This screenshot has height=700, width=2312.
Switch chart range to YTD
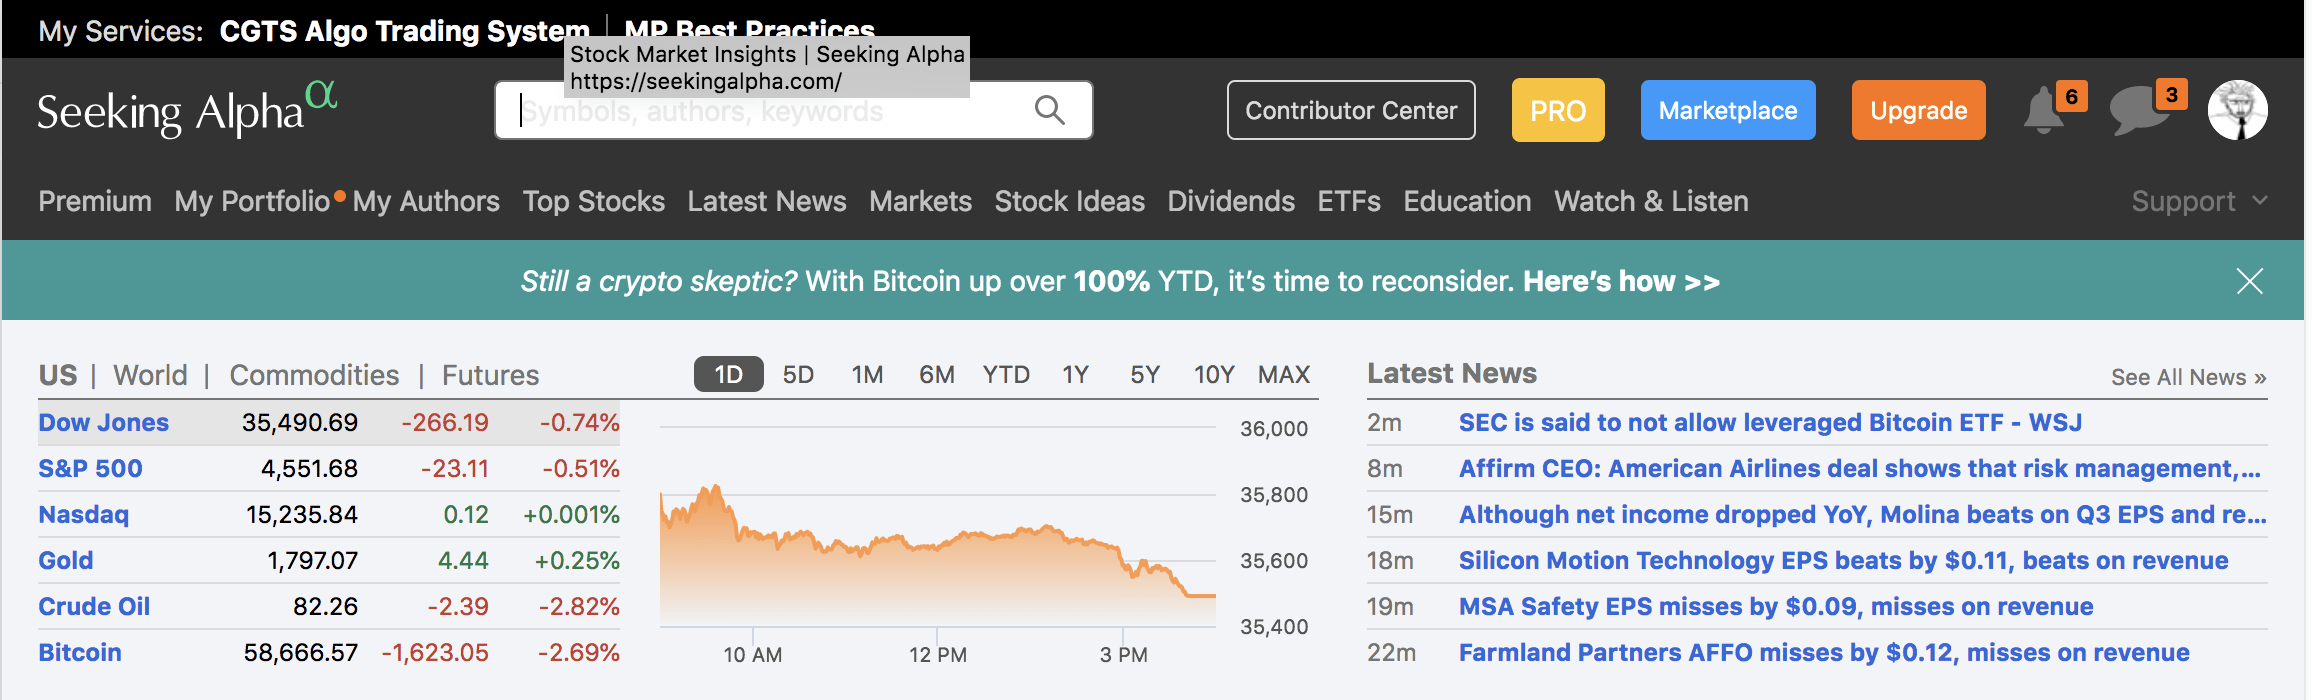1005,375
